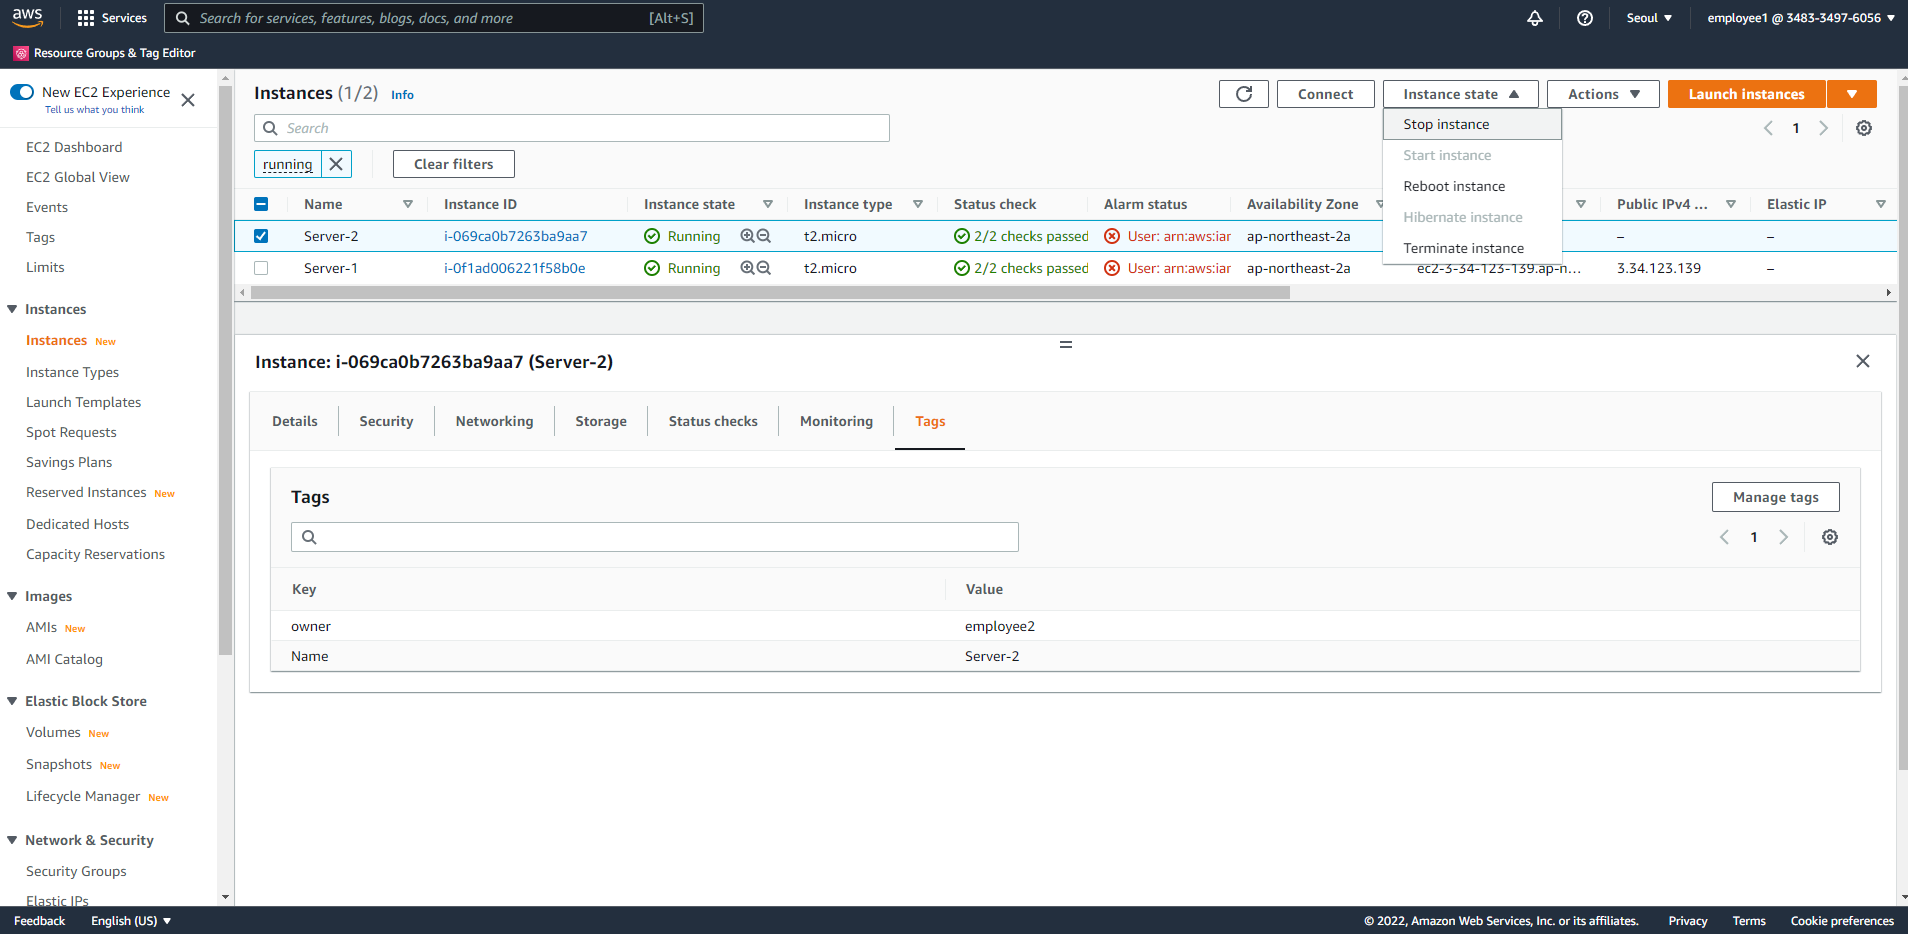Switch to the Networking tab
The image size is (1908, 934).
[x=494, y=421]
